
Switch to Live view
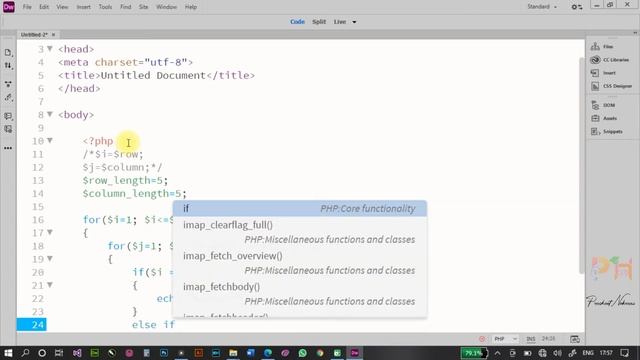340,22
